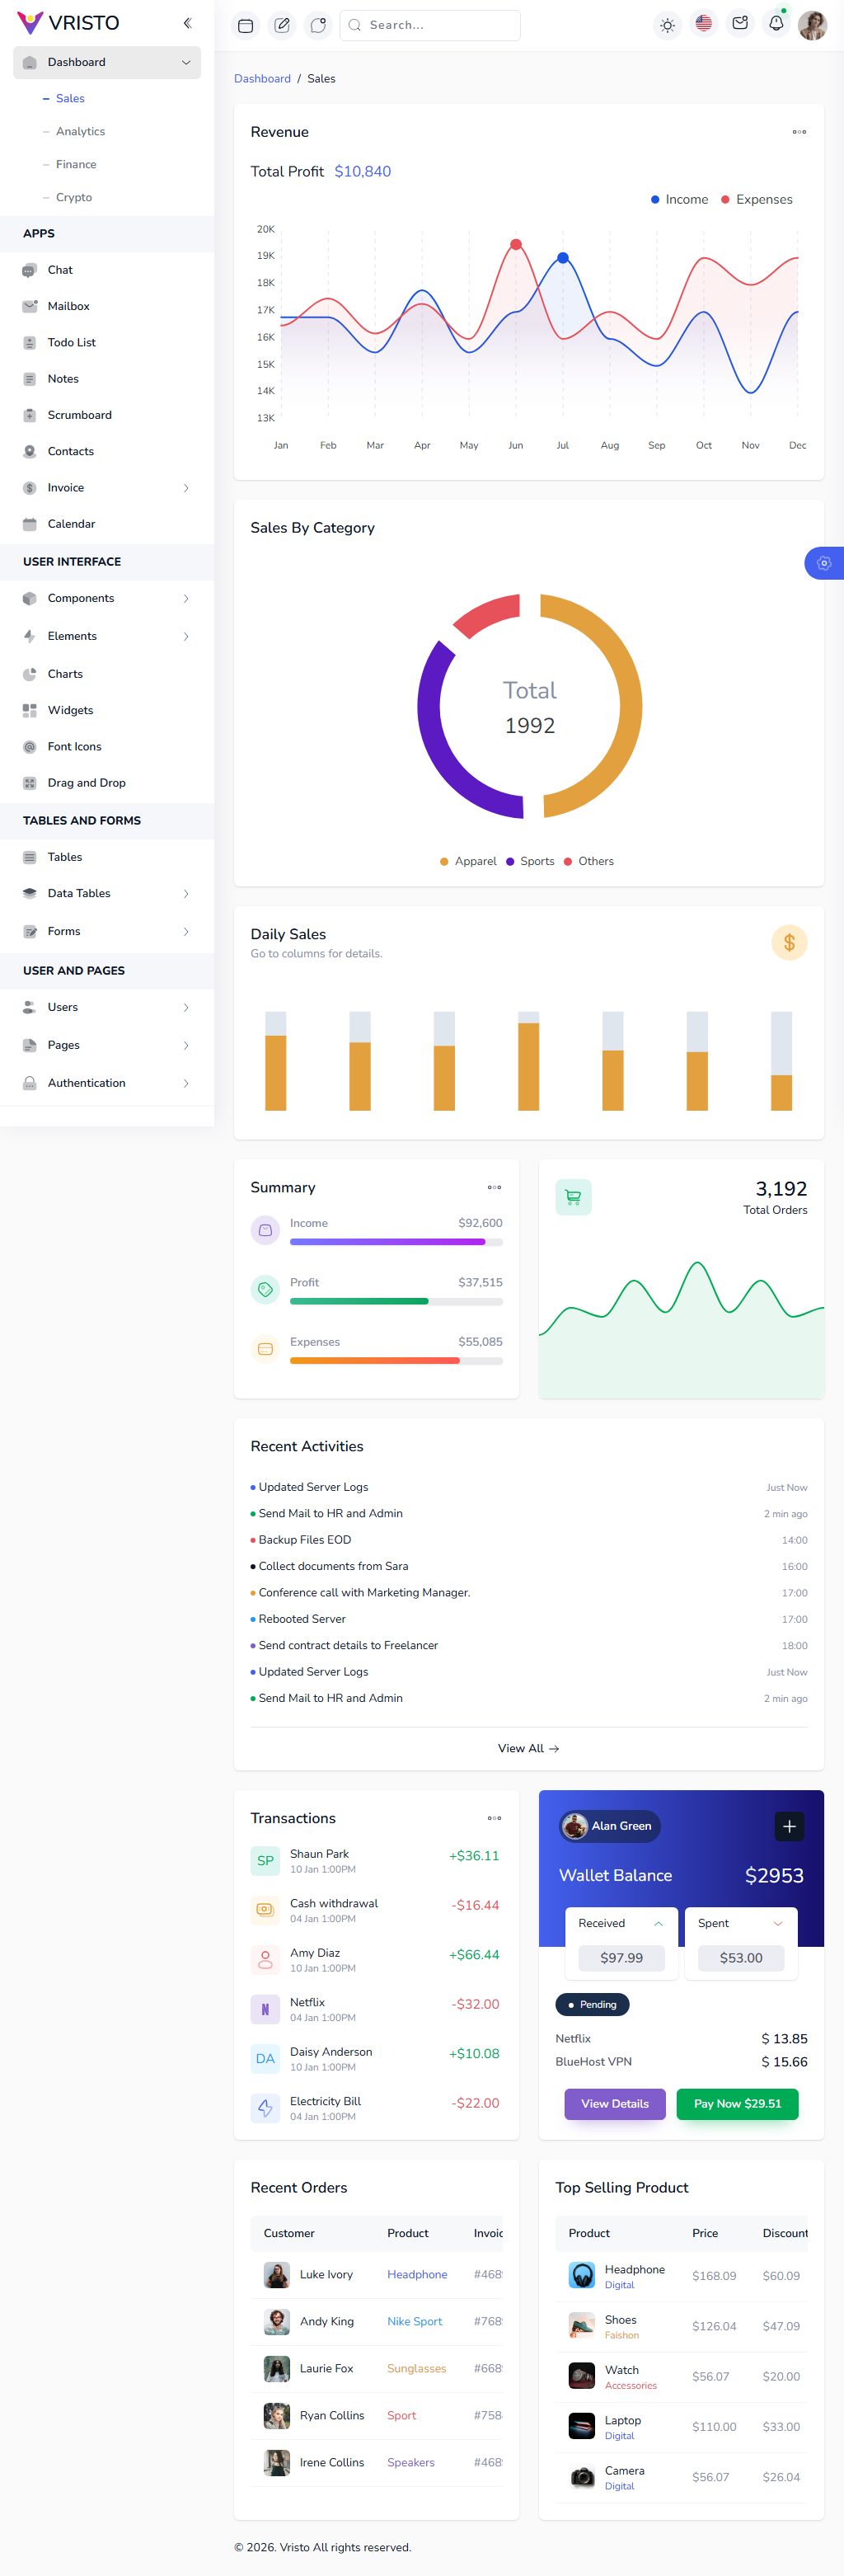Open Chat app from sidebar
The image size is (844, 2576).
[107, 270]
